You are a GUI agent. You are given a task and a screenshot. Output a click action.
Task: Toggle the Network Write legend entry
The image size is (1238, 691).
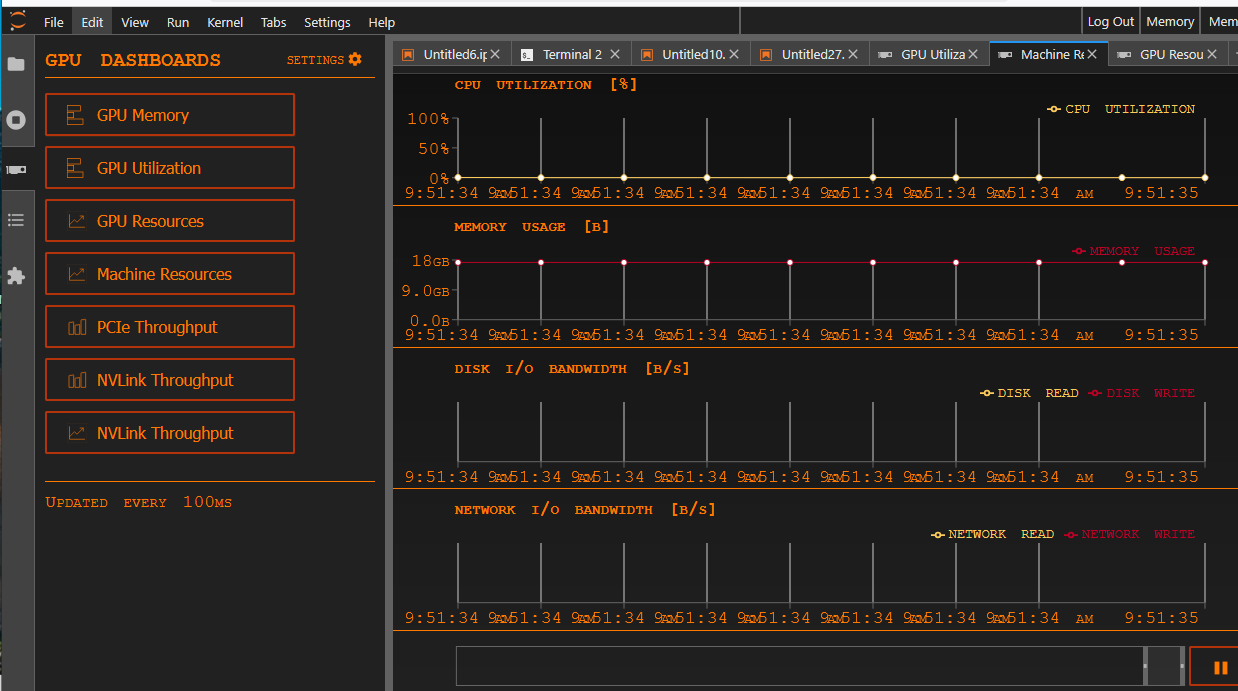[1129, 534]
